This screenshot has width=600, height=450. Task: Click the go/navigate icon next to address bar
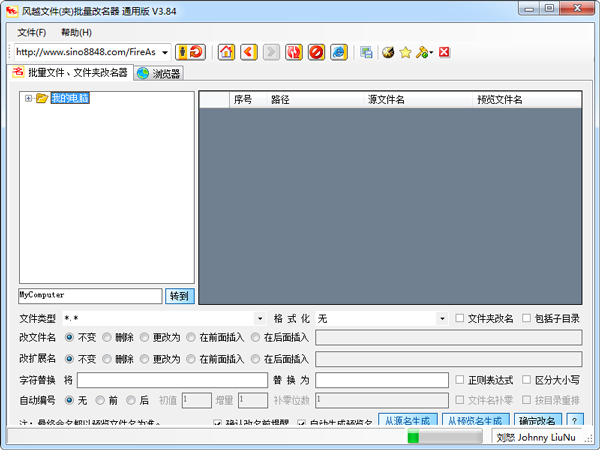pyautogui.click(x=190, y=52)
